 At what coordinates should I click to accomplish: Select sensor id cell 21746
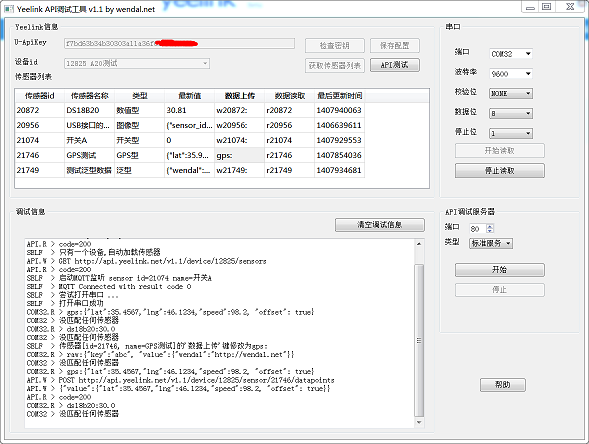pyautogui.click(x=39, y=155)
